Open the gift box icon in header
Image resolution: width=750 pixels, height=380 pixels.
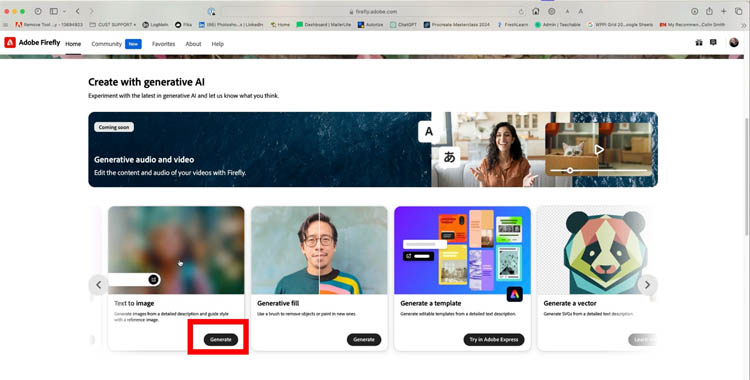(x=699, y=43)
